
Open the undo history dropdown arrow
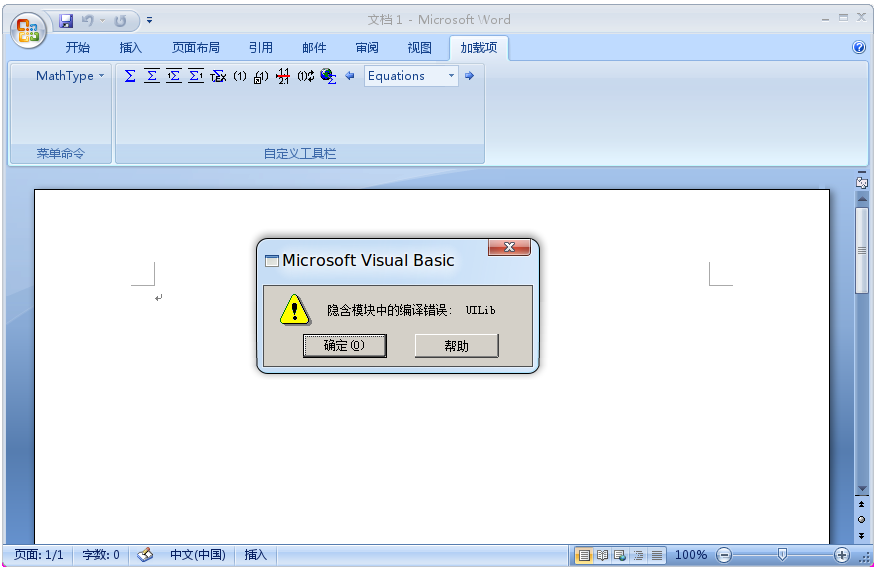pos(102,21)
